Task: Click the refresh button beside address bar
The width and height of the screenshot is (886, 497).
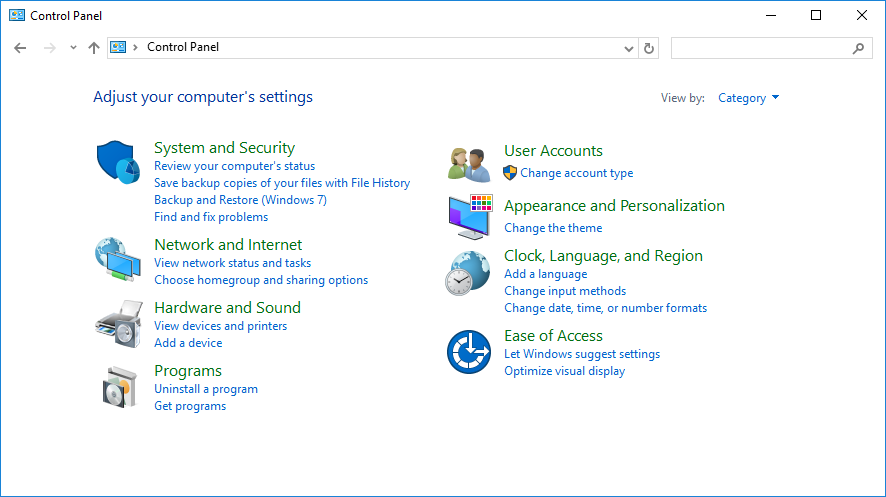Action: pyautogui.click(x=650, y=48)
